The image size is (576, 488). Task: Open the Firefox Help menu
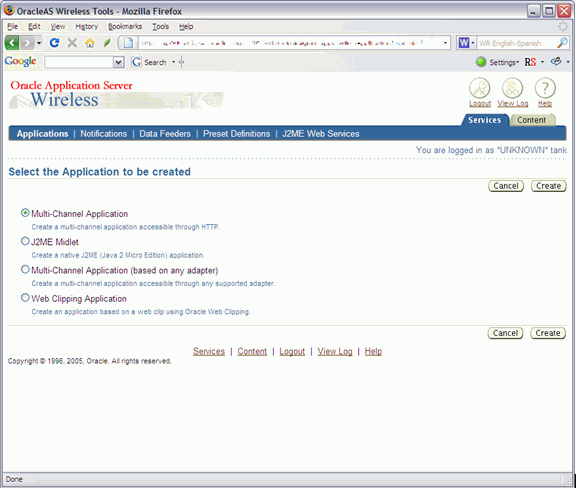[186, 26]
